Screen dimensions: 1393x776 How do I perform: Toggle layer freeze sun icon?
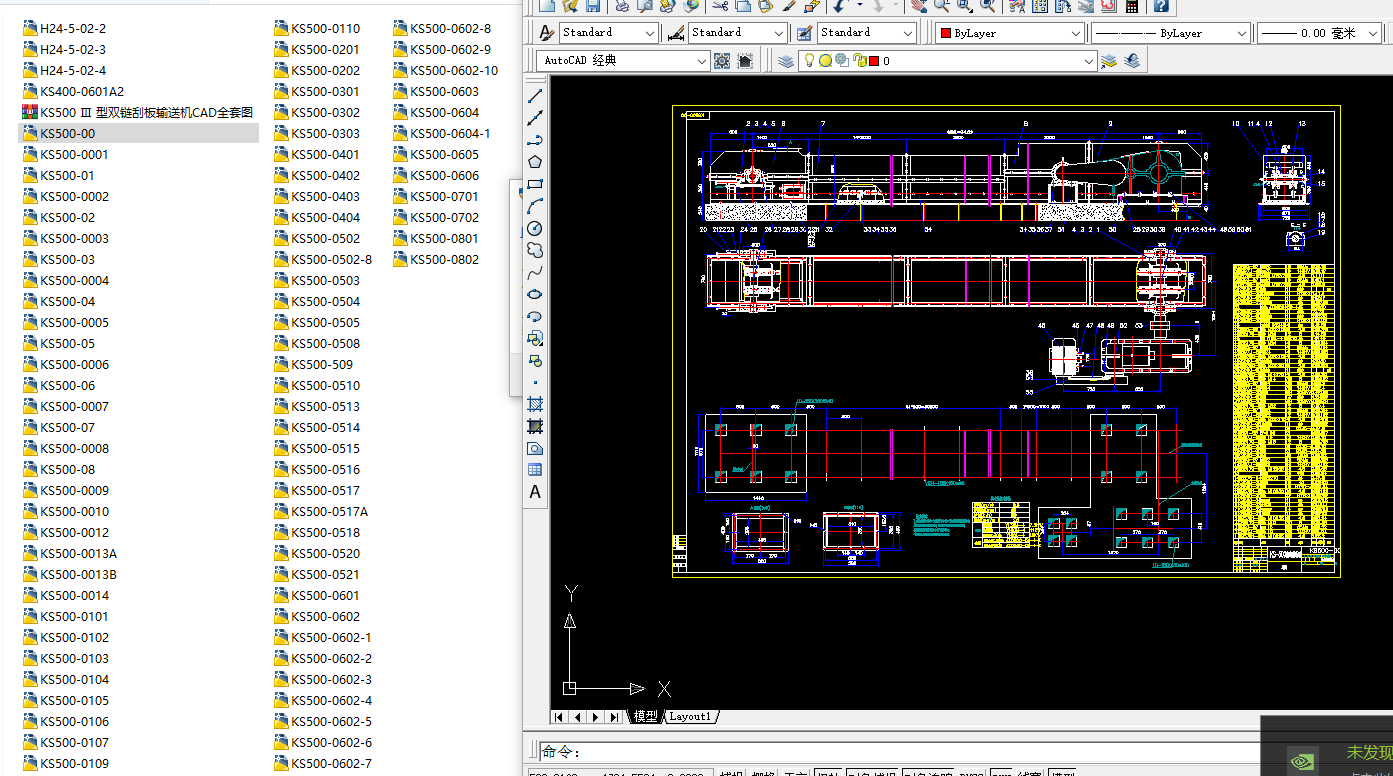825,61
